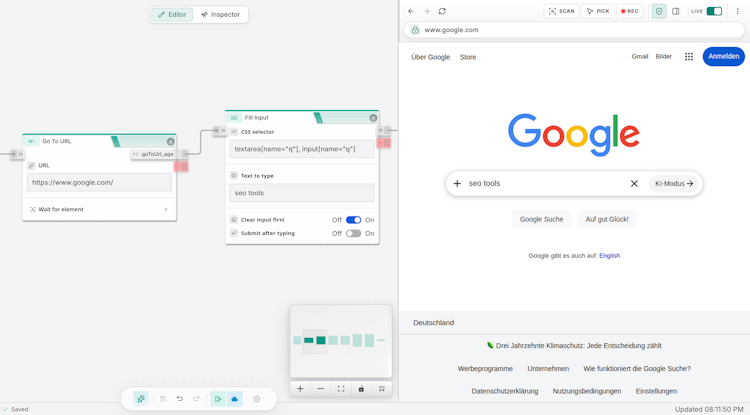Click the Auf gut Glück! button

click(607, 219)
